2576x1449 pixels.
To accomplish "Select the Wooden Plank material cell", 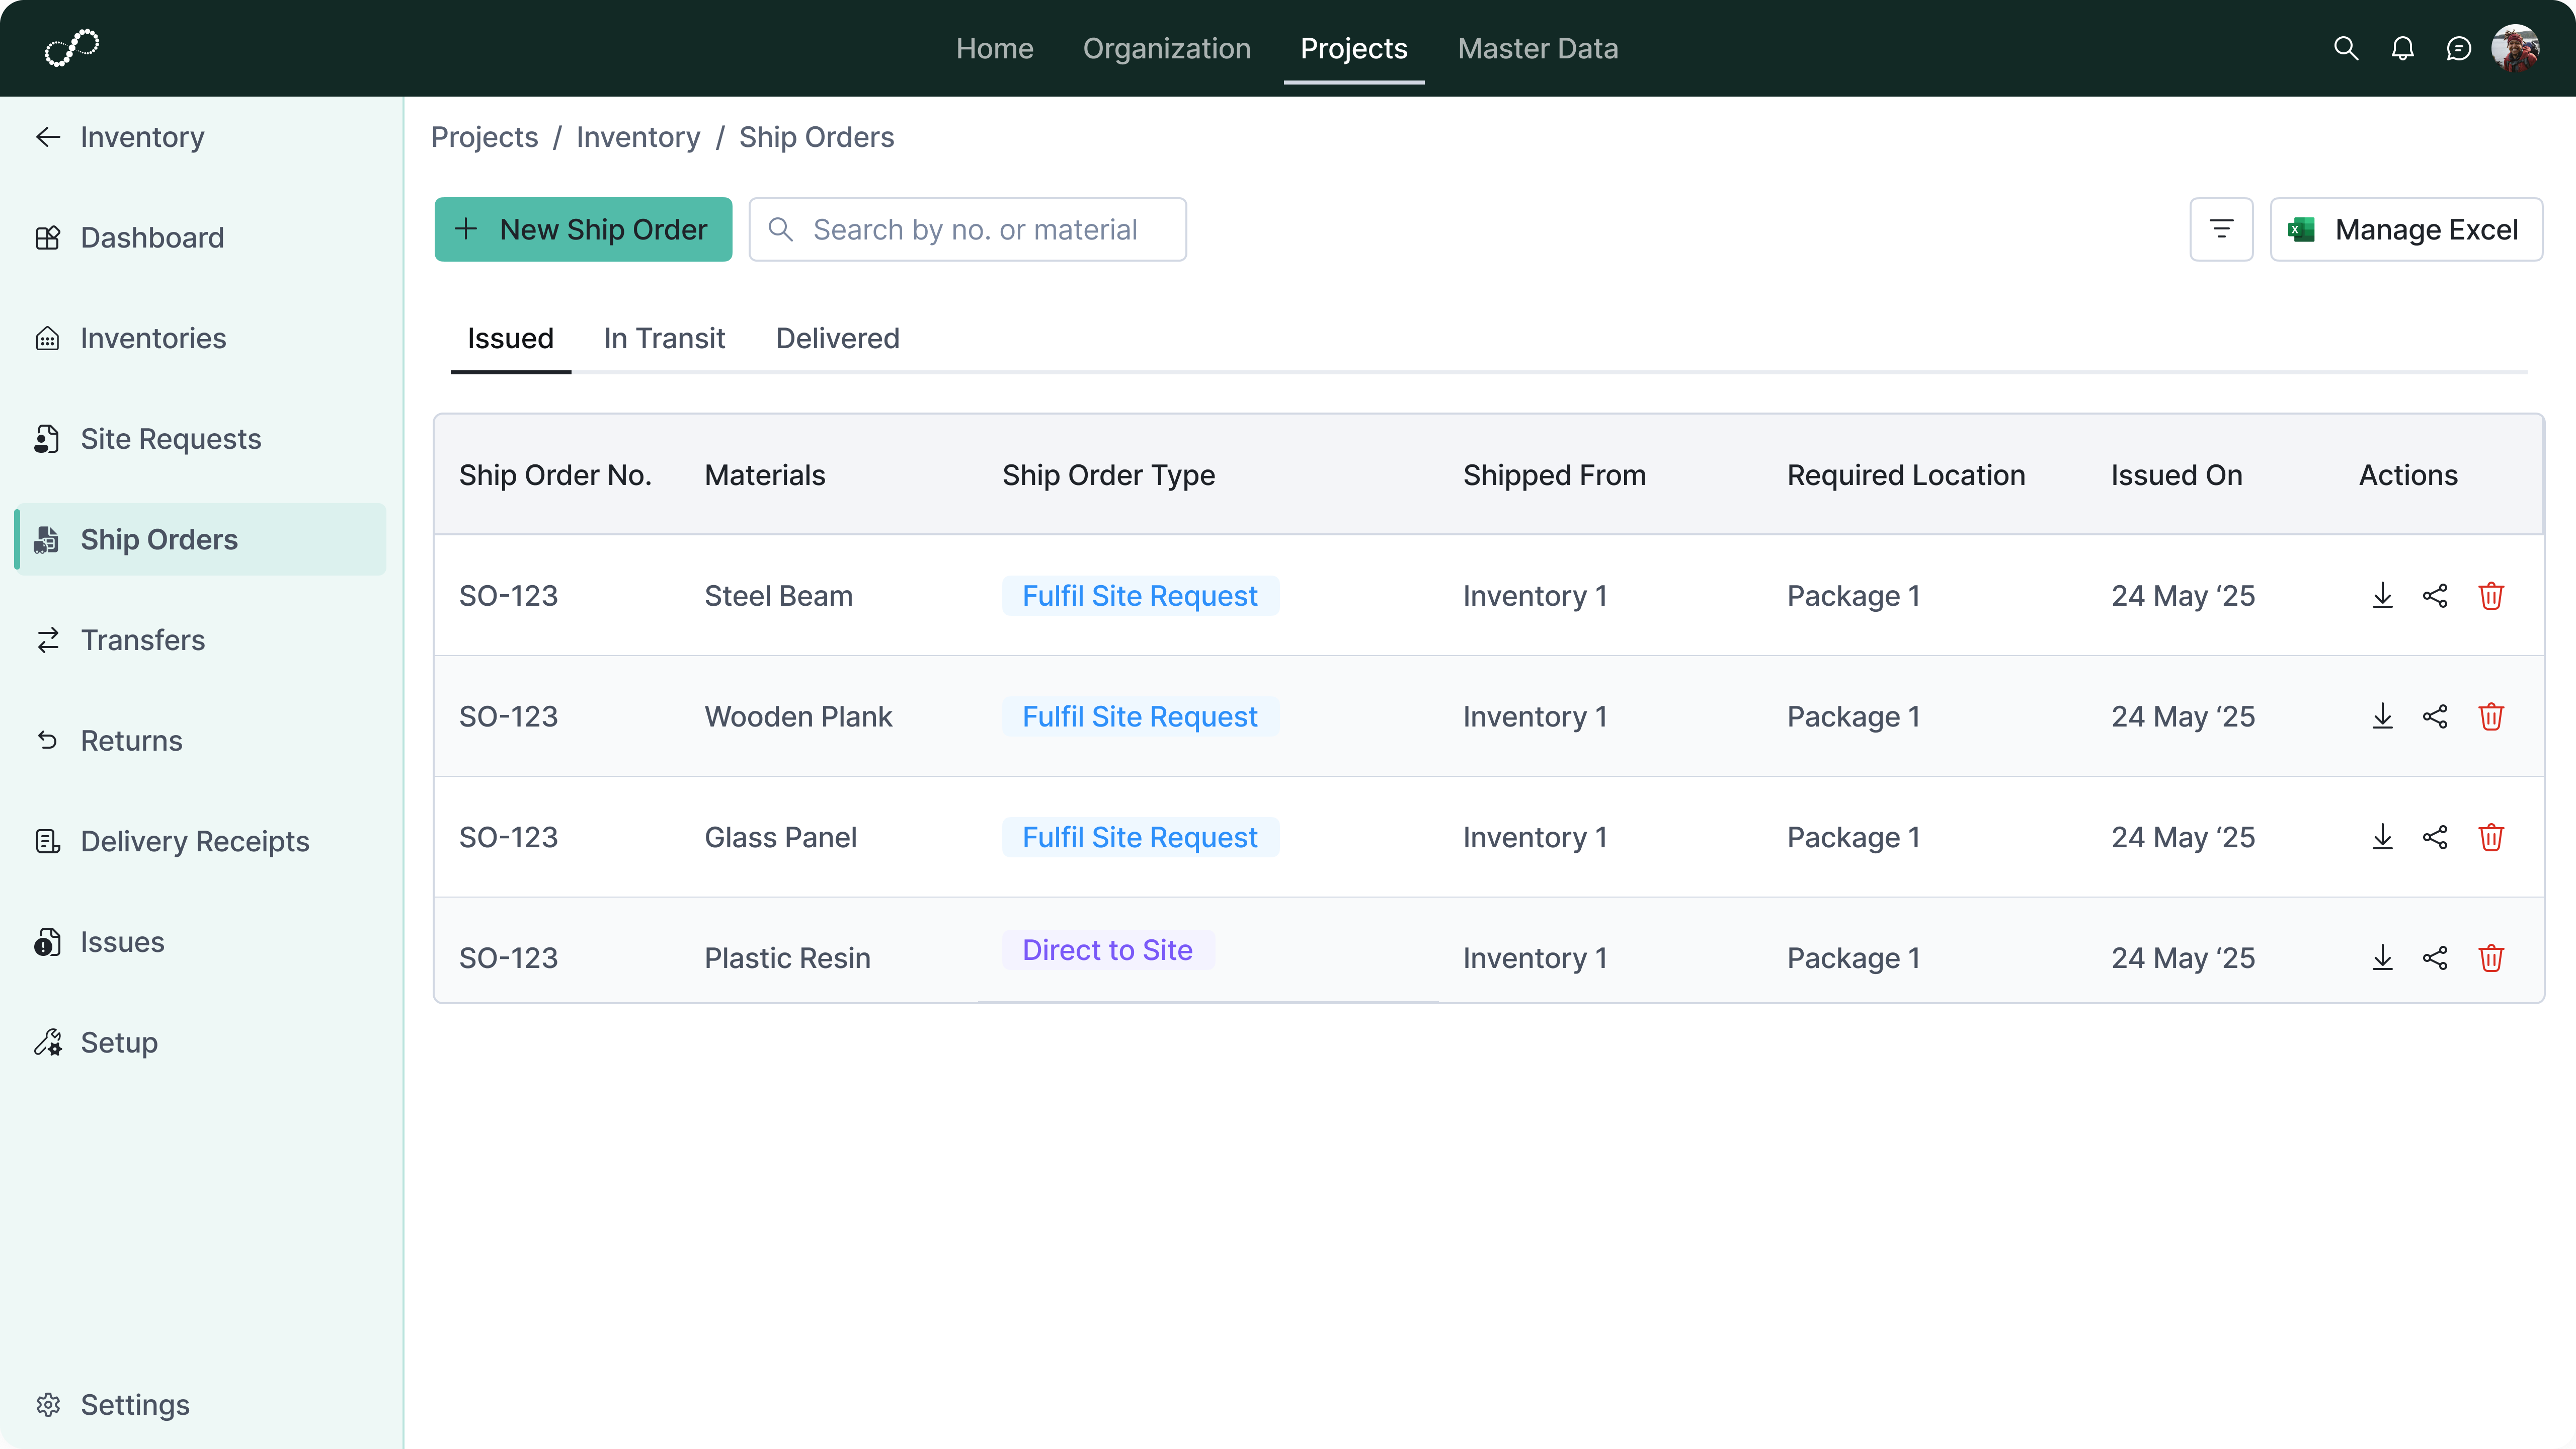I will [798, 716].
